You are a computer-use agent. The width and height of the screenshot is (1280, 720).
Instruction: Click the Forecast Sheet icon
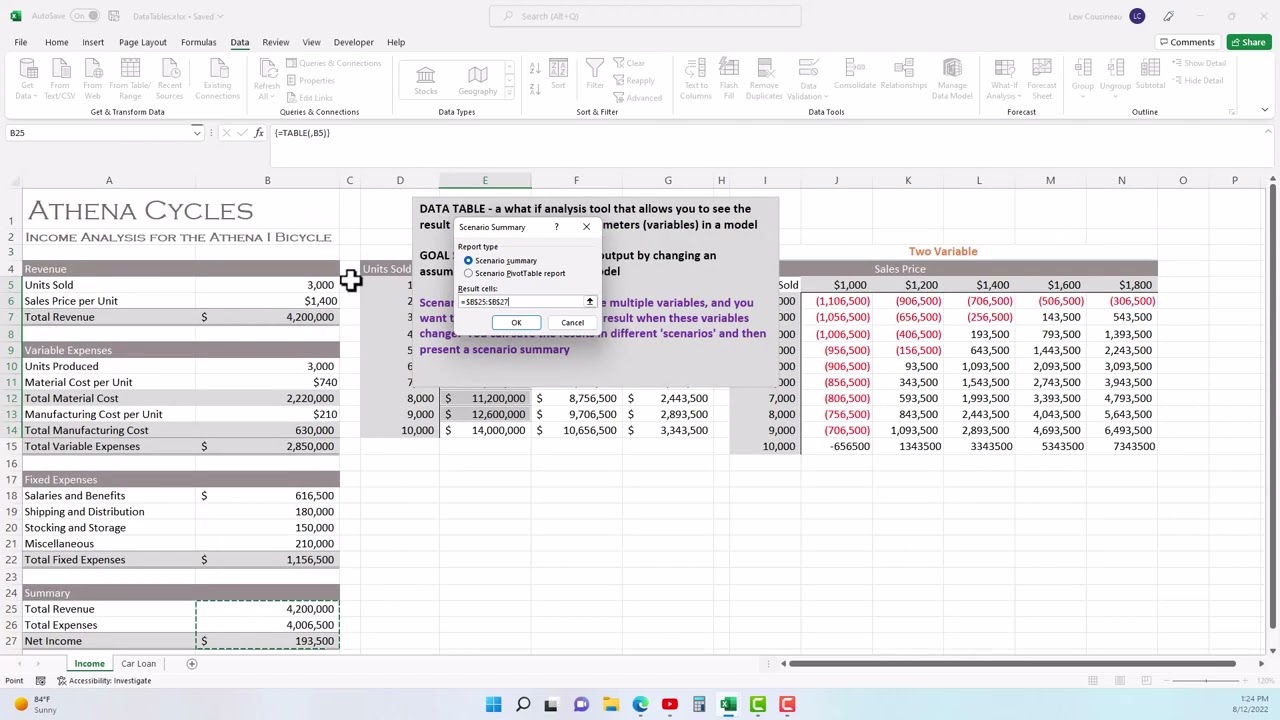click(x=1042, y=80)
